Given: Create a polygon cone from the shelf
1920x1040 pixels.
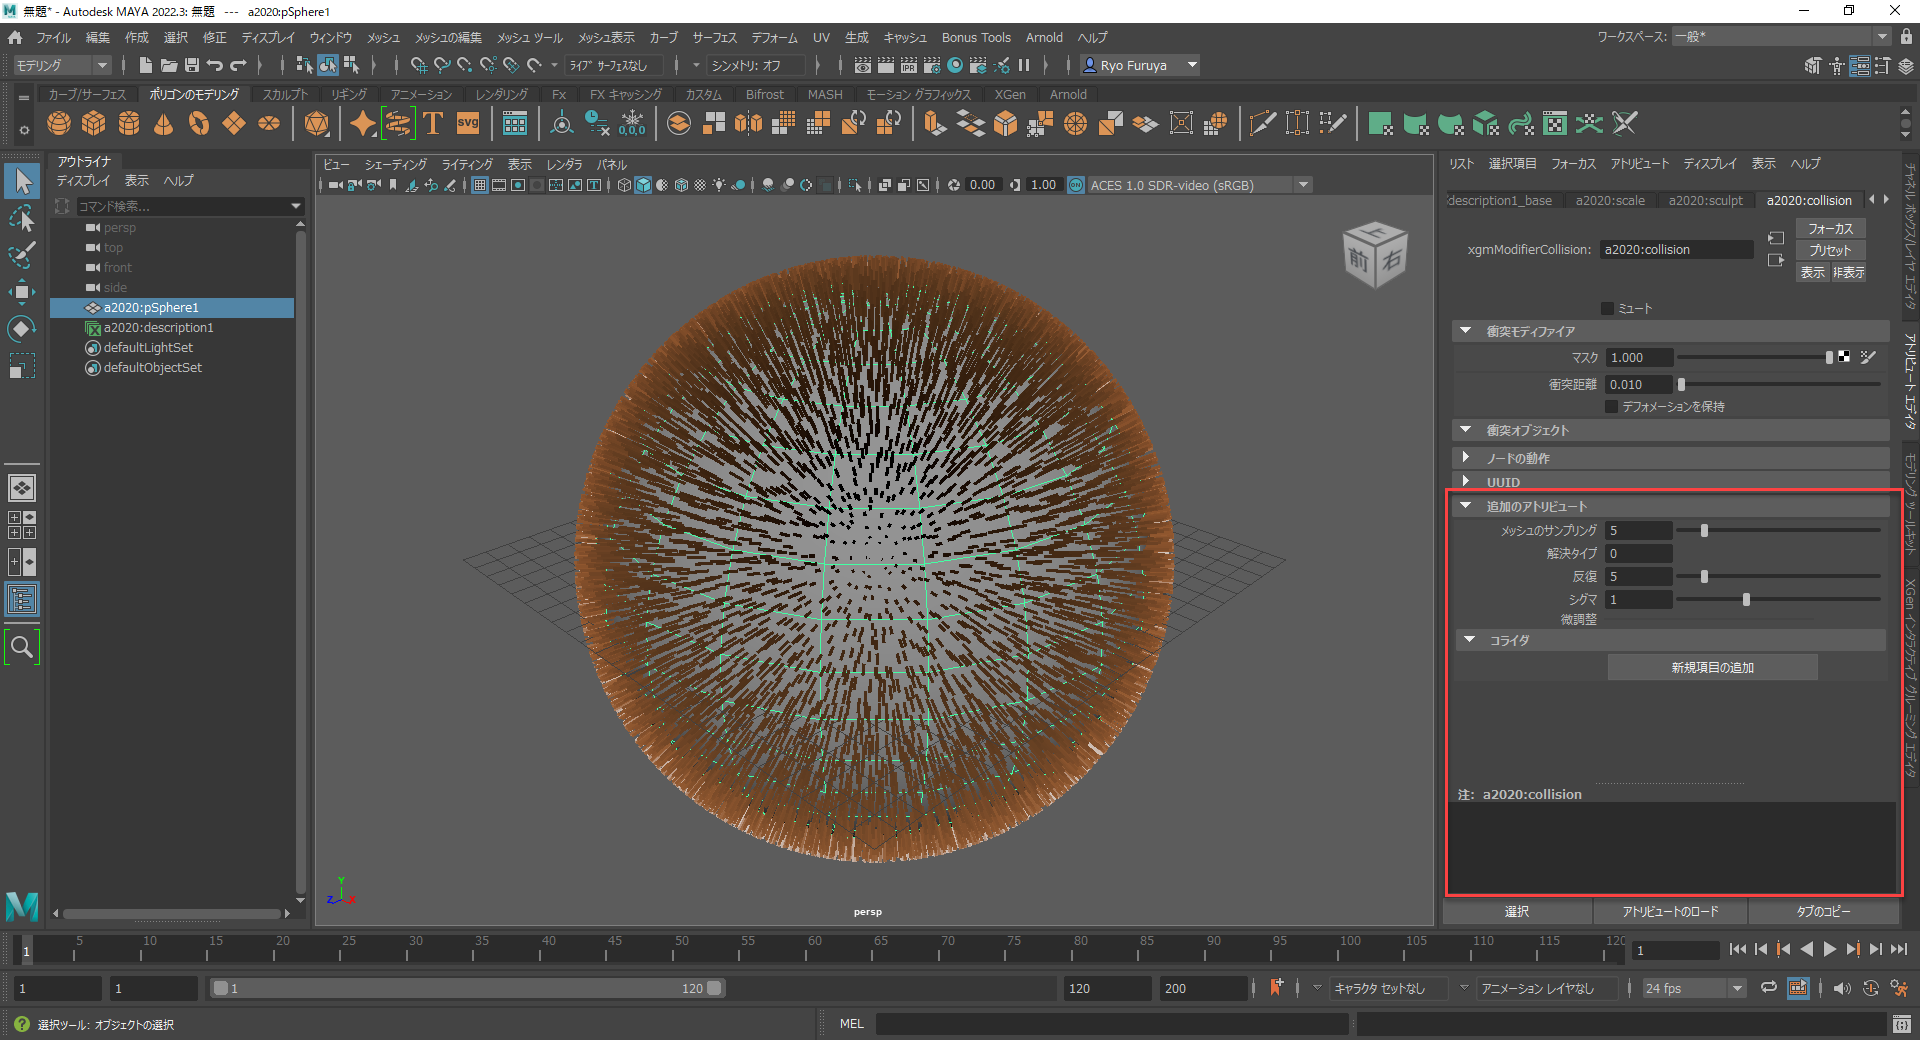Looking at the screenshot, I should pyautogui.click(x=163, y=124).
